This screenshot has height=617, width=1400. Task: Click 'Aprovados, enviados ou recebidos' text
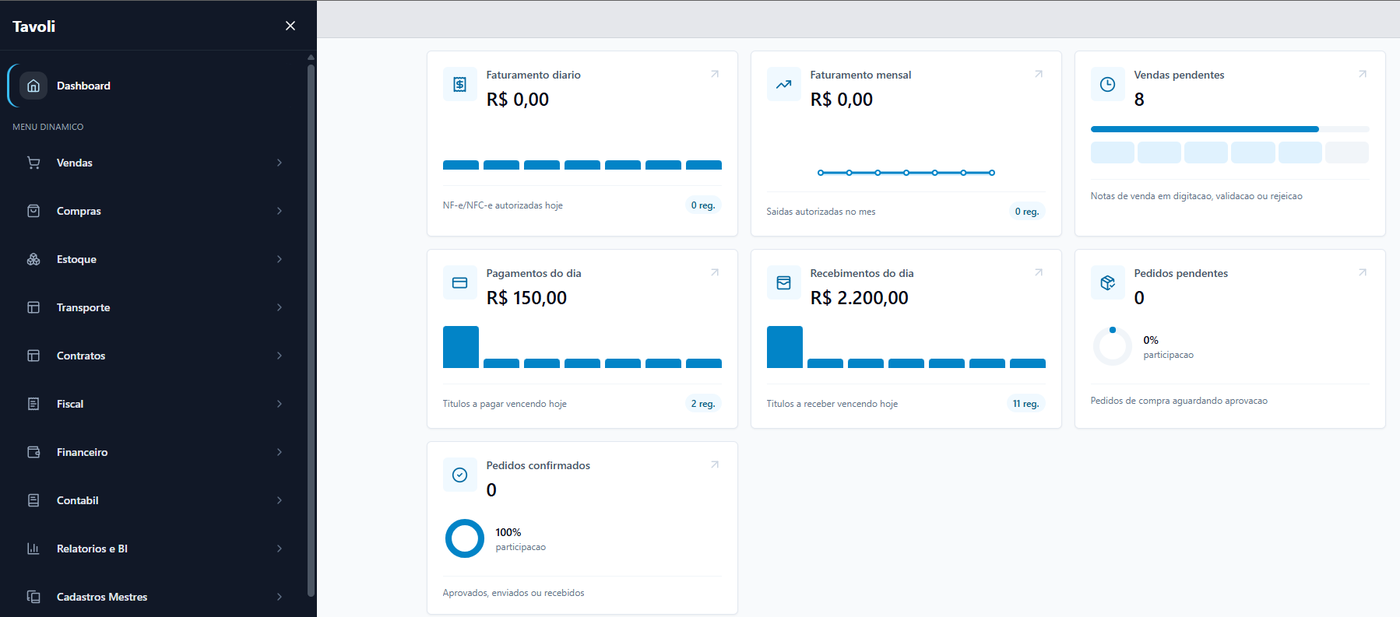513,593
